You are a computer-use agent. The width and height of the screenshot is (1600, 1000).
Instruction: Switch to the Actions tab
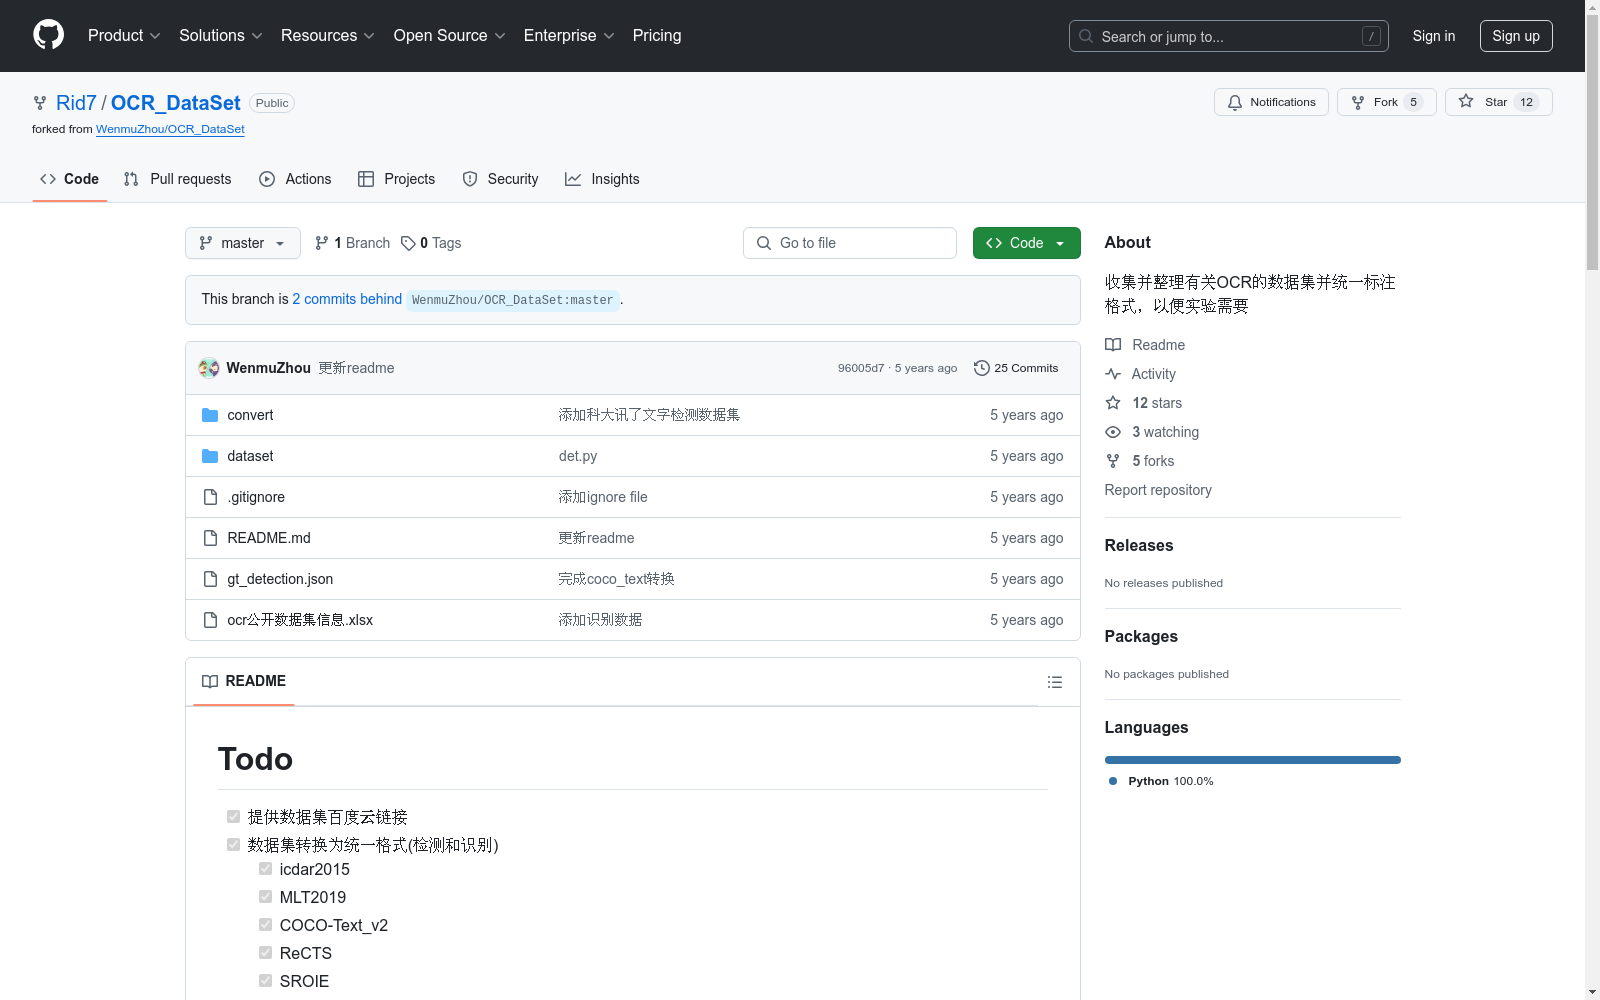point(295,179)
